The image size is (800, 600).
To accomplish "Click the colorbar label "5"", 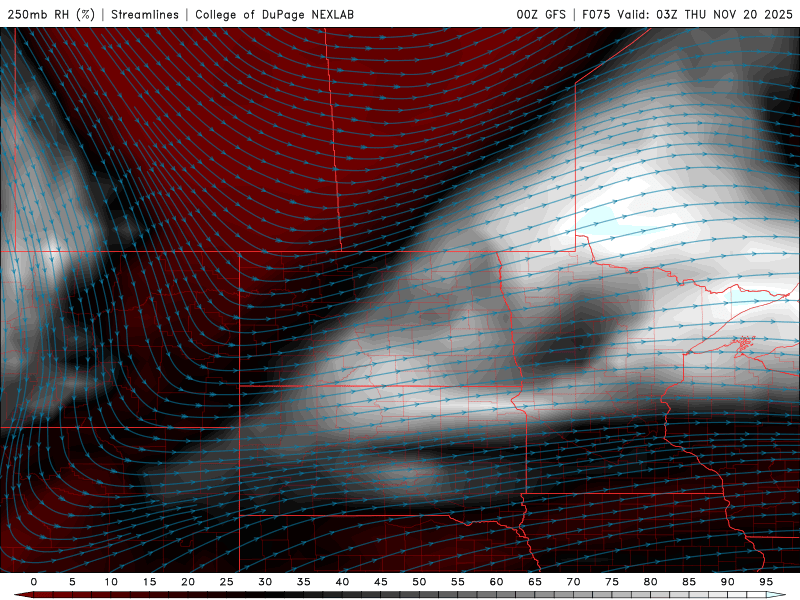I will (72, 582).
